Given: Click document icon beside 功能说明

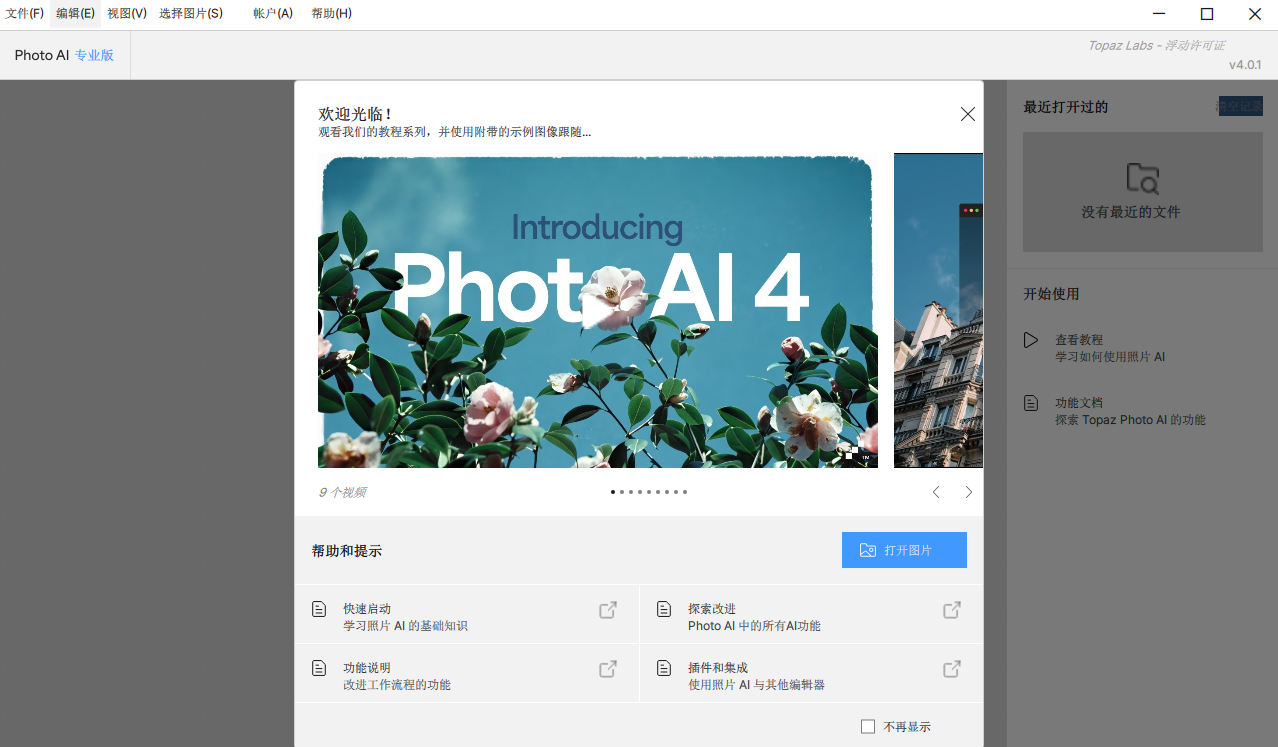Looking at the screenshot, I should coord(319,668).
